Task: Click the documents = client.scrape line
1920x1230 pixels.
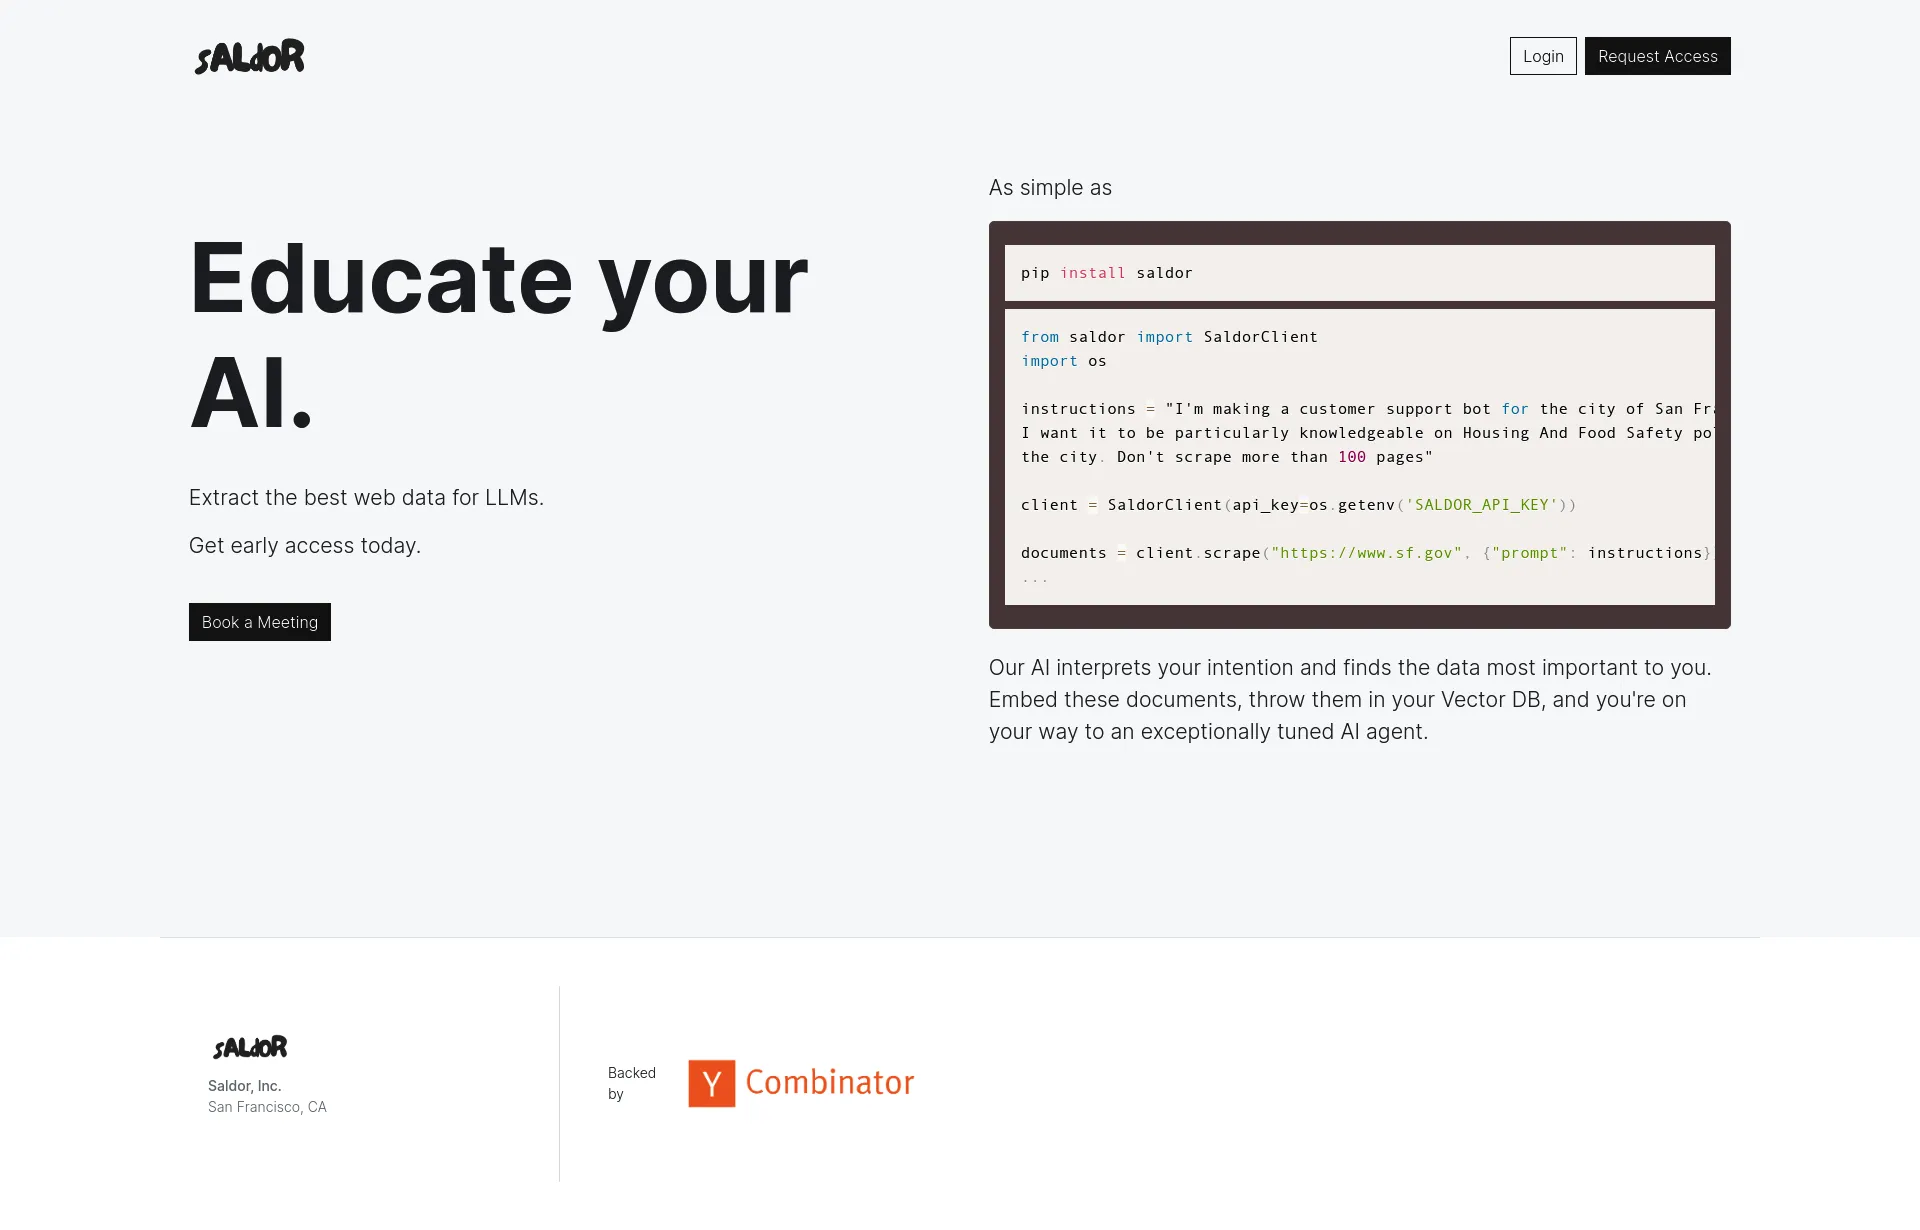Action: [x=1366, y=553]
